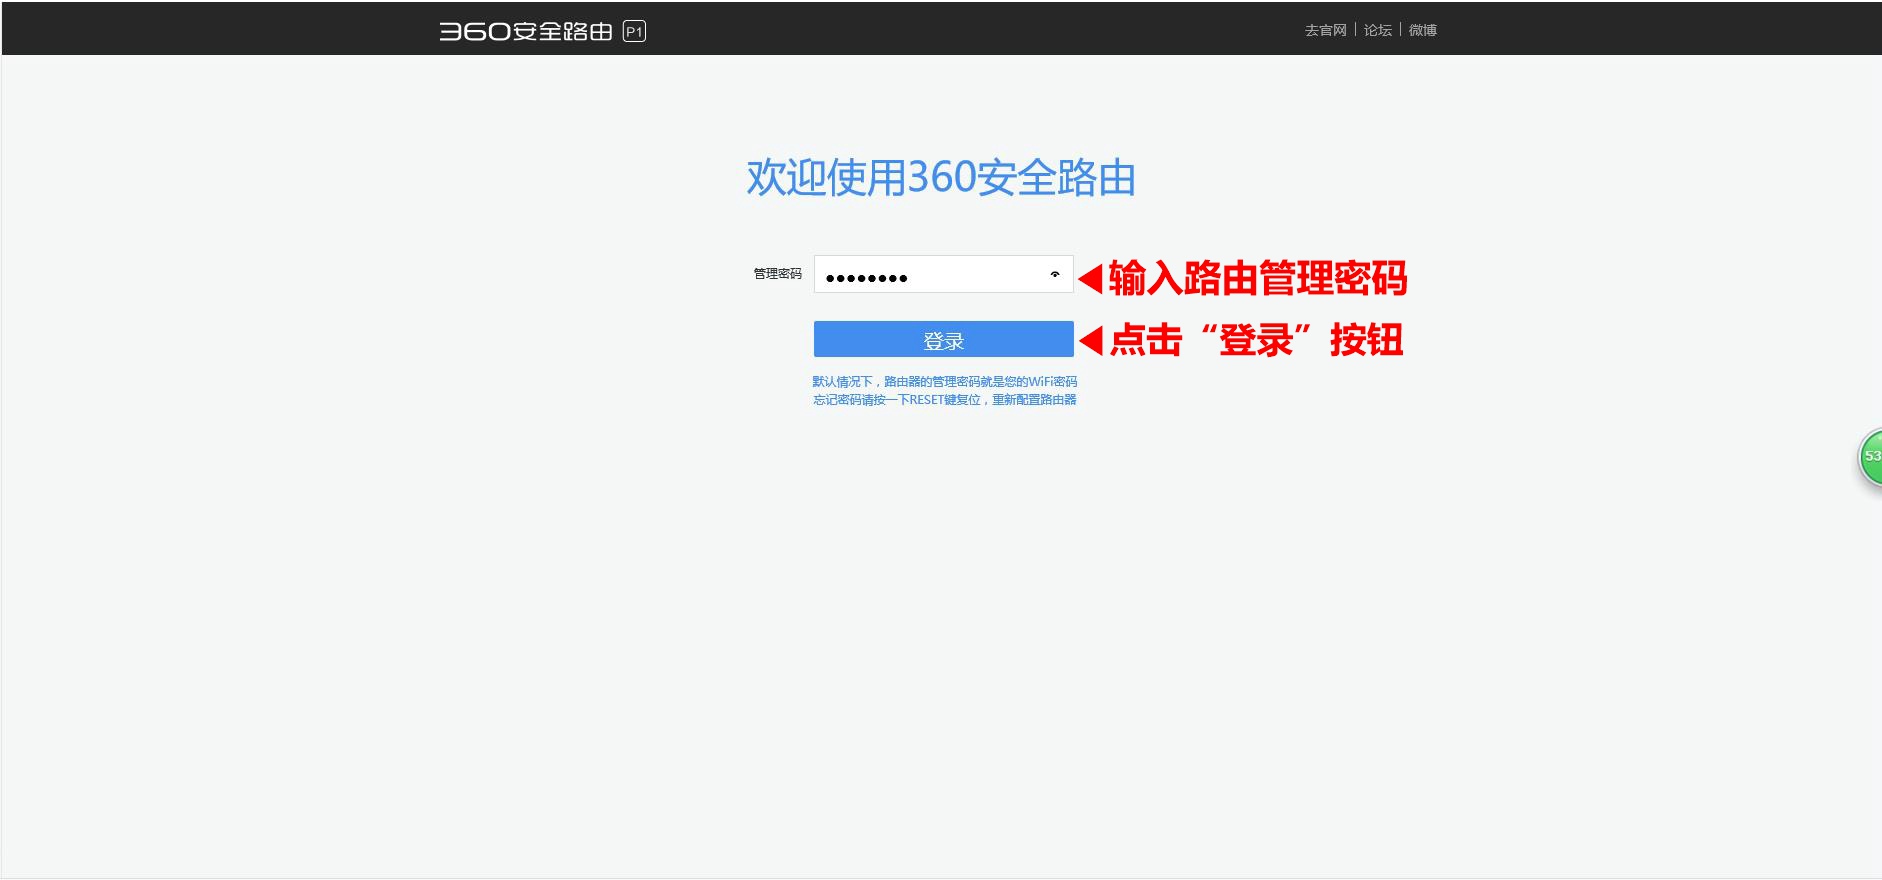Click the green floating accelerator ball icon
This screenshot has width=1882, height=880.
1870,458
